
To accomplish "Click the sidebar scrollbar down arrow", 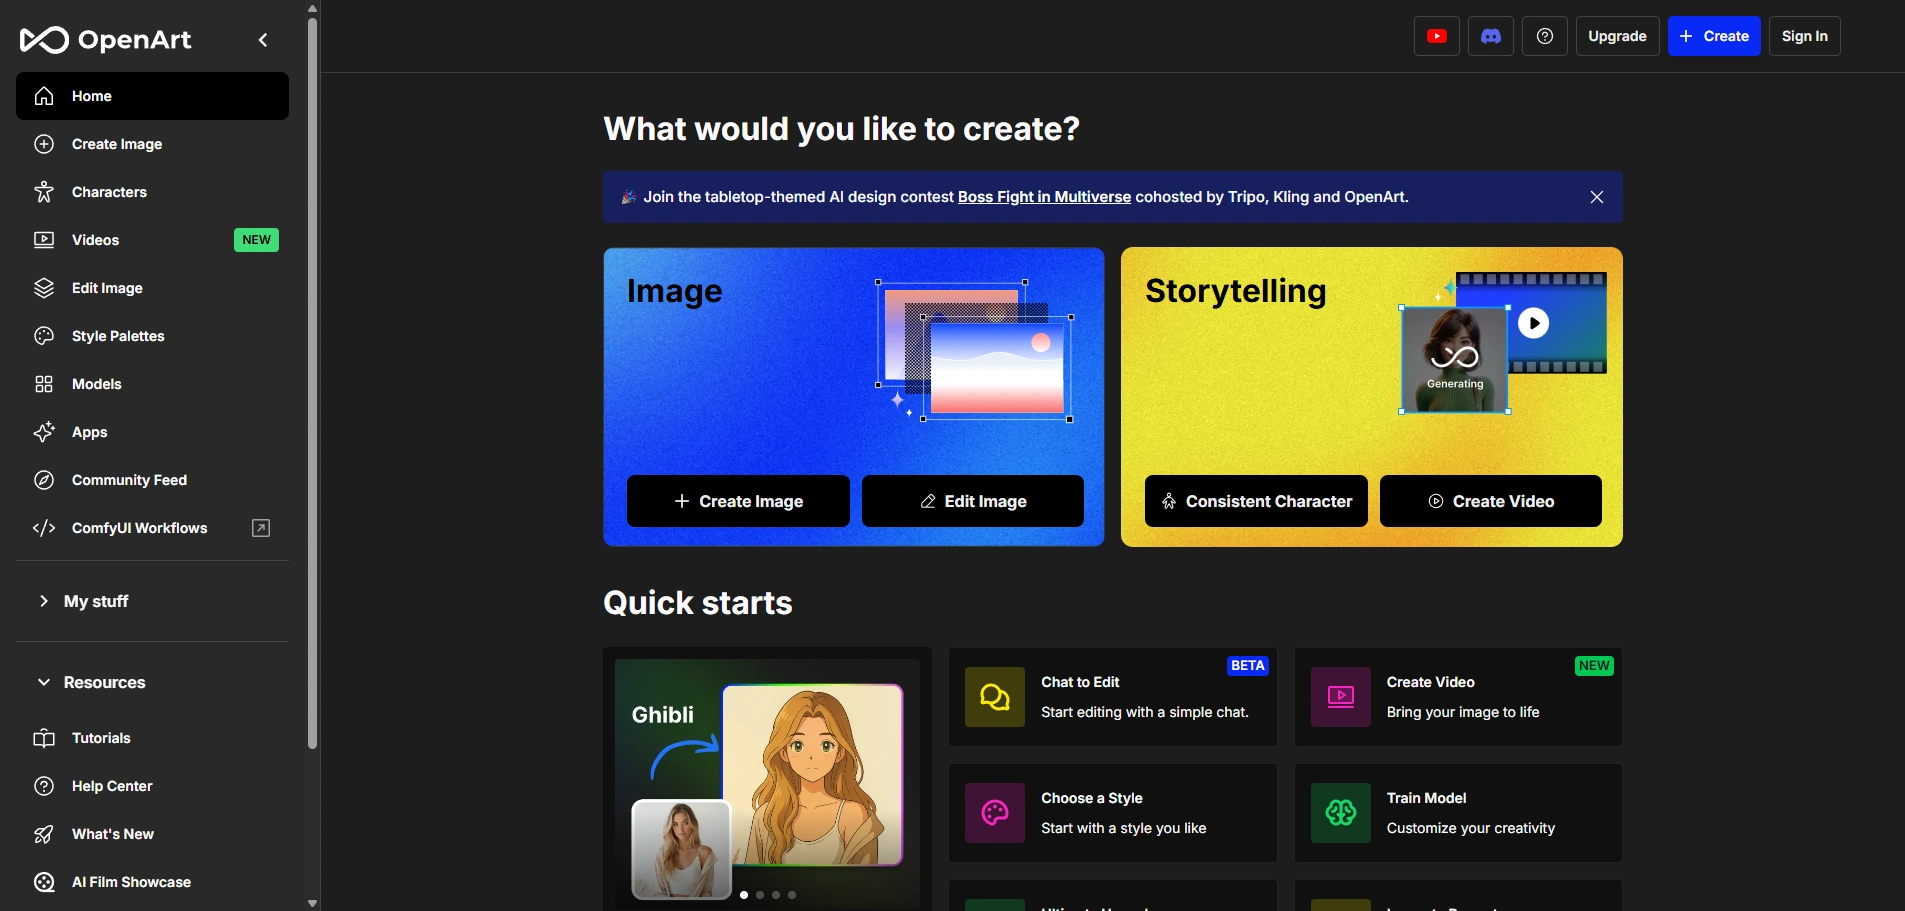I will (x=312, y=903).
